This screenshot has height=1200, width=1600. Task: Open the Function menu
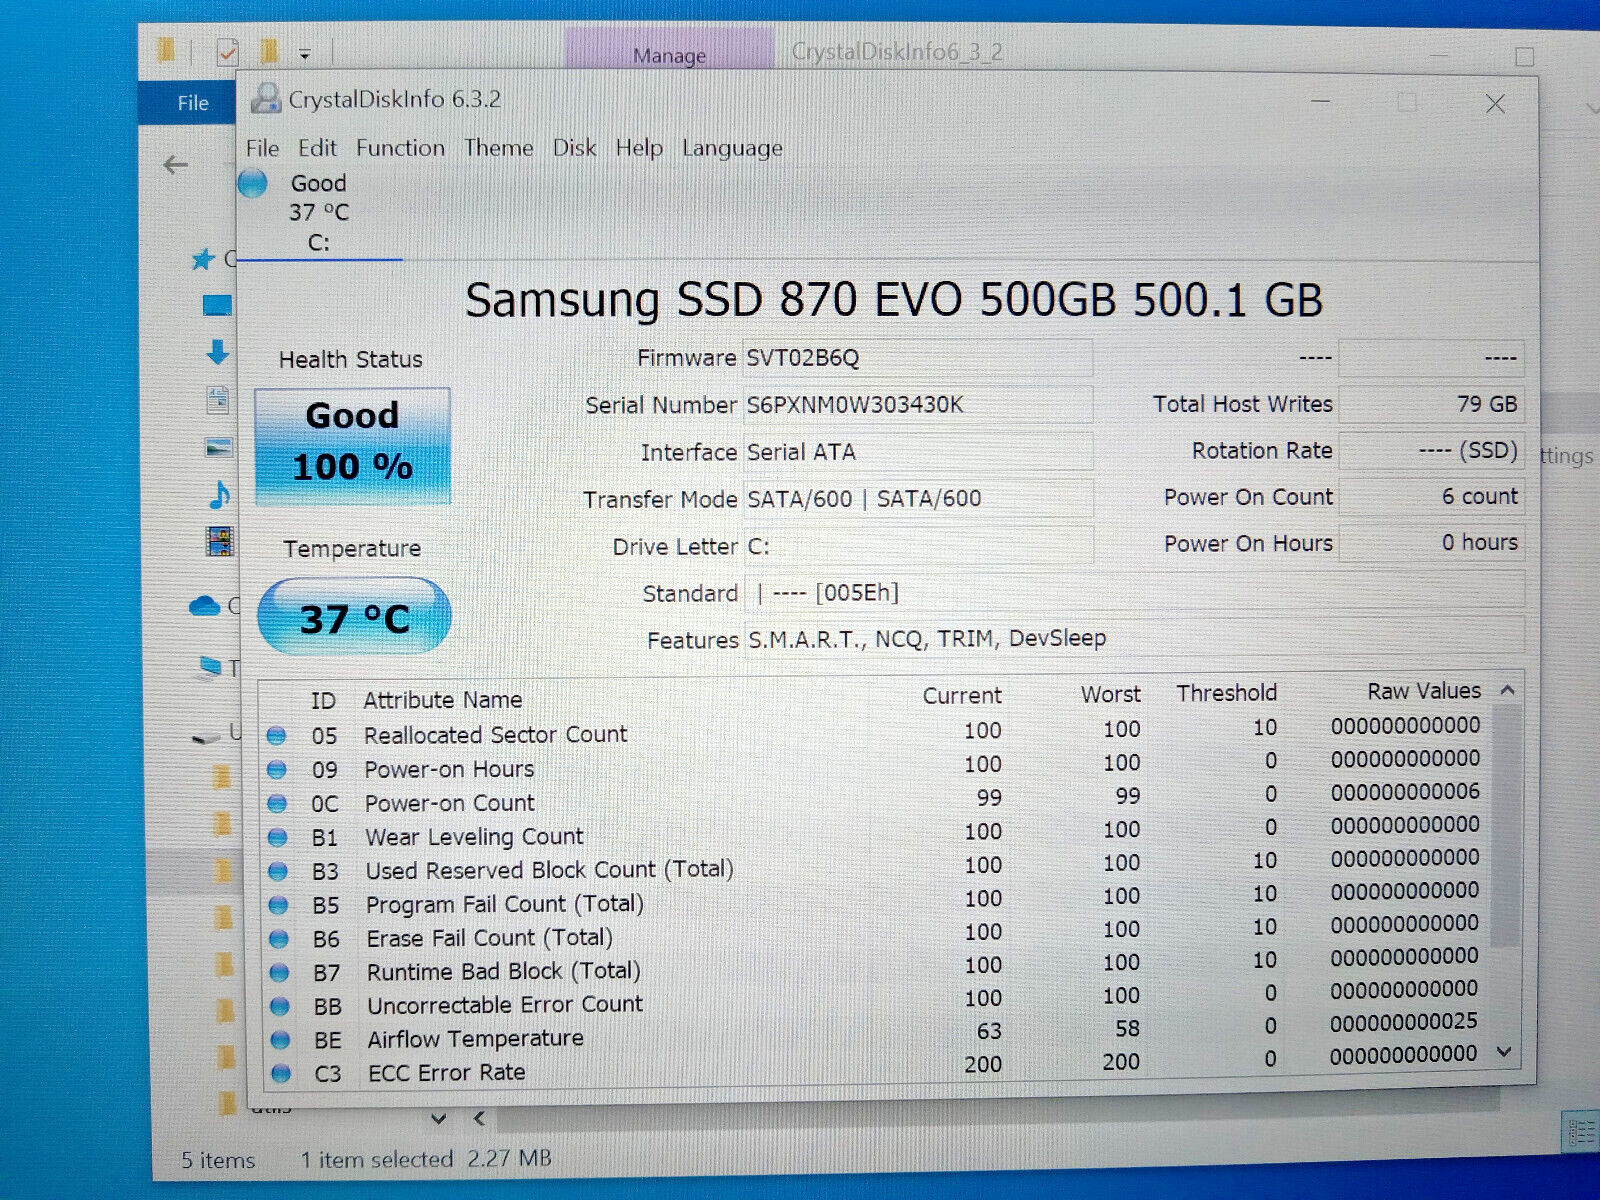click(400, 148)
